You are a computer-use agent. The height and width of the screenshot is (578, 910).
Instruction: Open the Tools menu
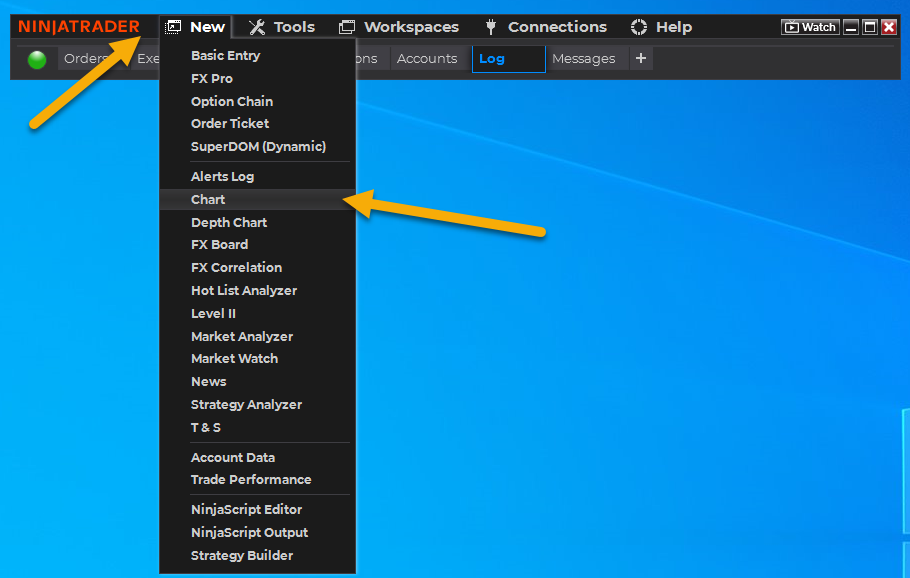click(281, 27)
